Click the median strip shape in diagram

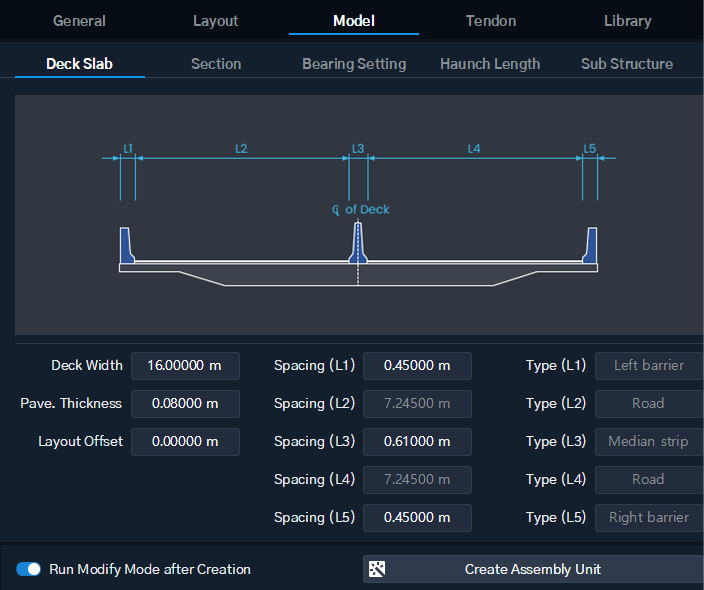358,242
